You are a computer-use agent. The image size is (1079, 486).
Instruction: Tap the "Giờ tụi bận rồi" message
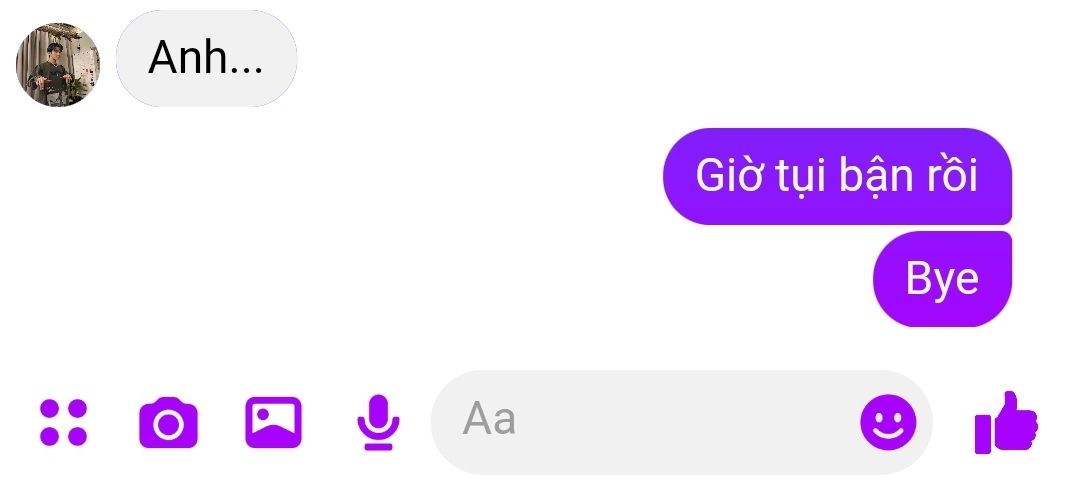click(x=837, y=176)
